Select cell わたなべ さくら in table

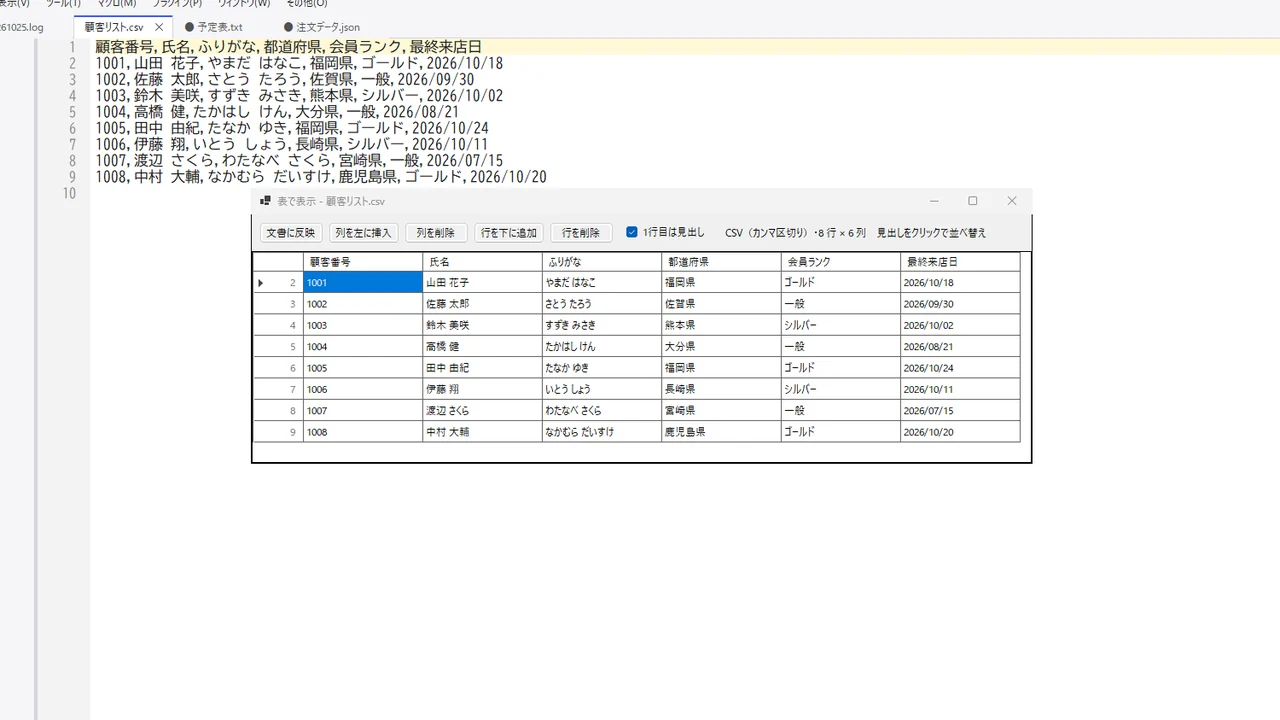coord(602,411)
